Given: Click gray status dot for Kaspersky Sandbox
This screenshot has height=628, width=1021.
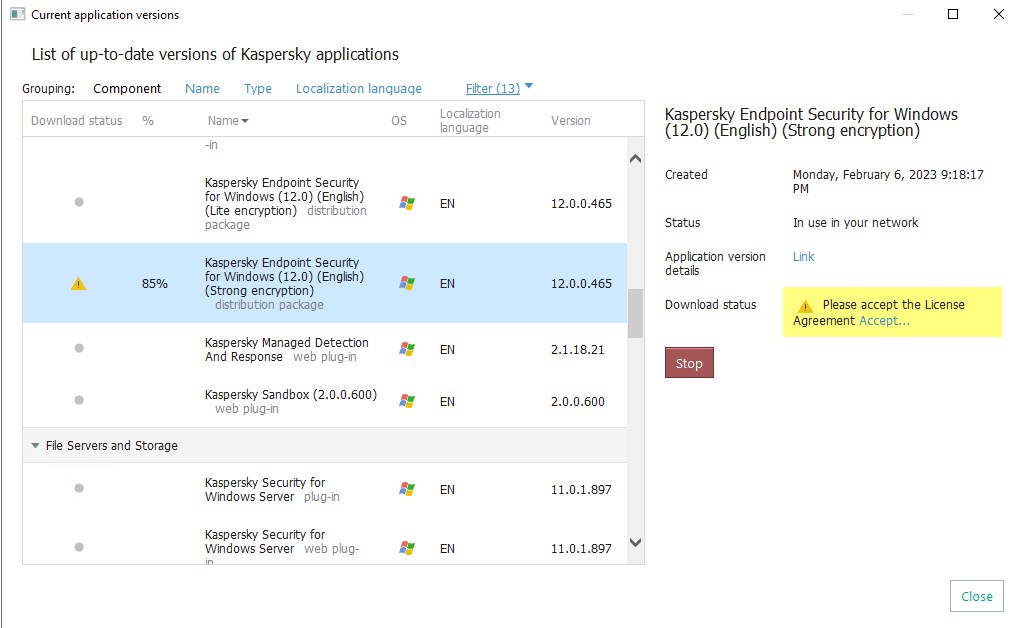Looking at the screenshot, I should tap(79, 400).
